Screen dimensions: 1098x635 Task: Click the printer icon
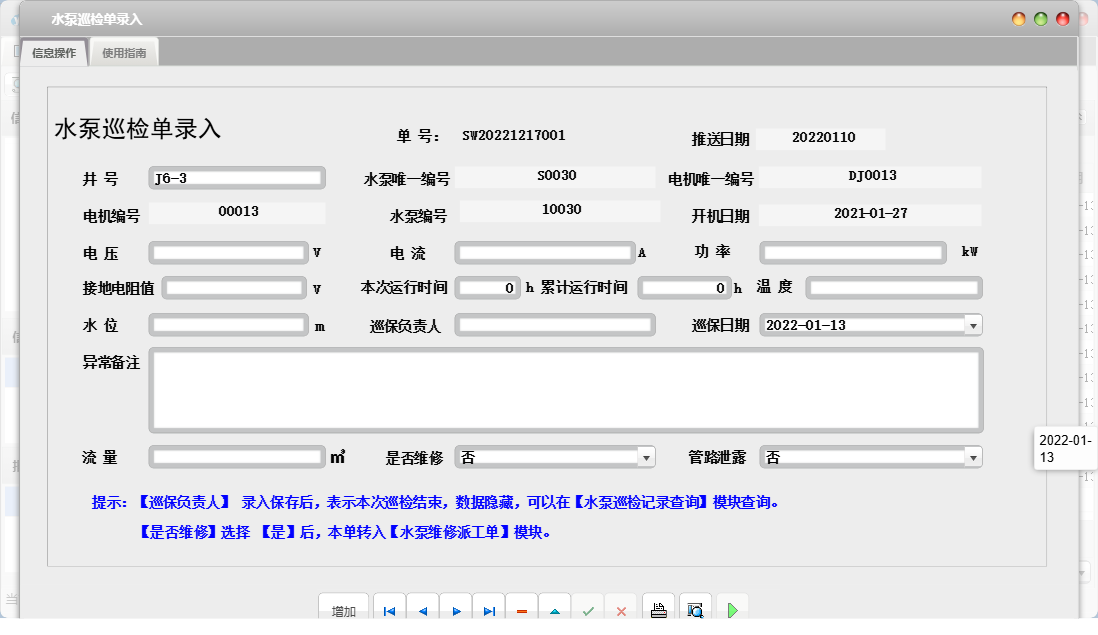point(659,610)
